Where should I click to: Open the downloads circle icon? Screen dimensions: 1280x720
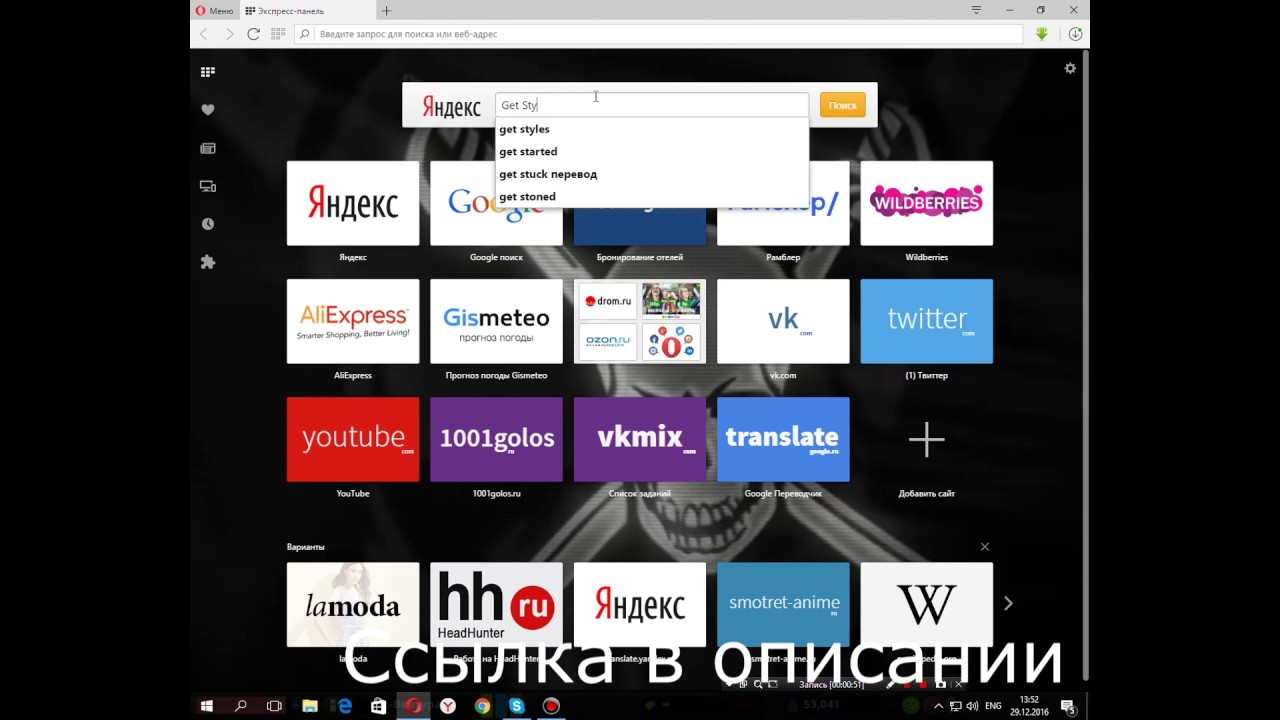tap(1075, 34)
